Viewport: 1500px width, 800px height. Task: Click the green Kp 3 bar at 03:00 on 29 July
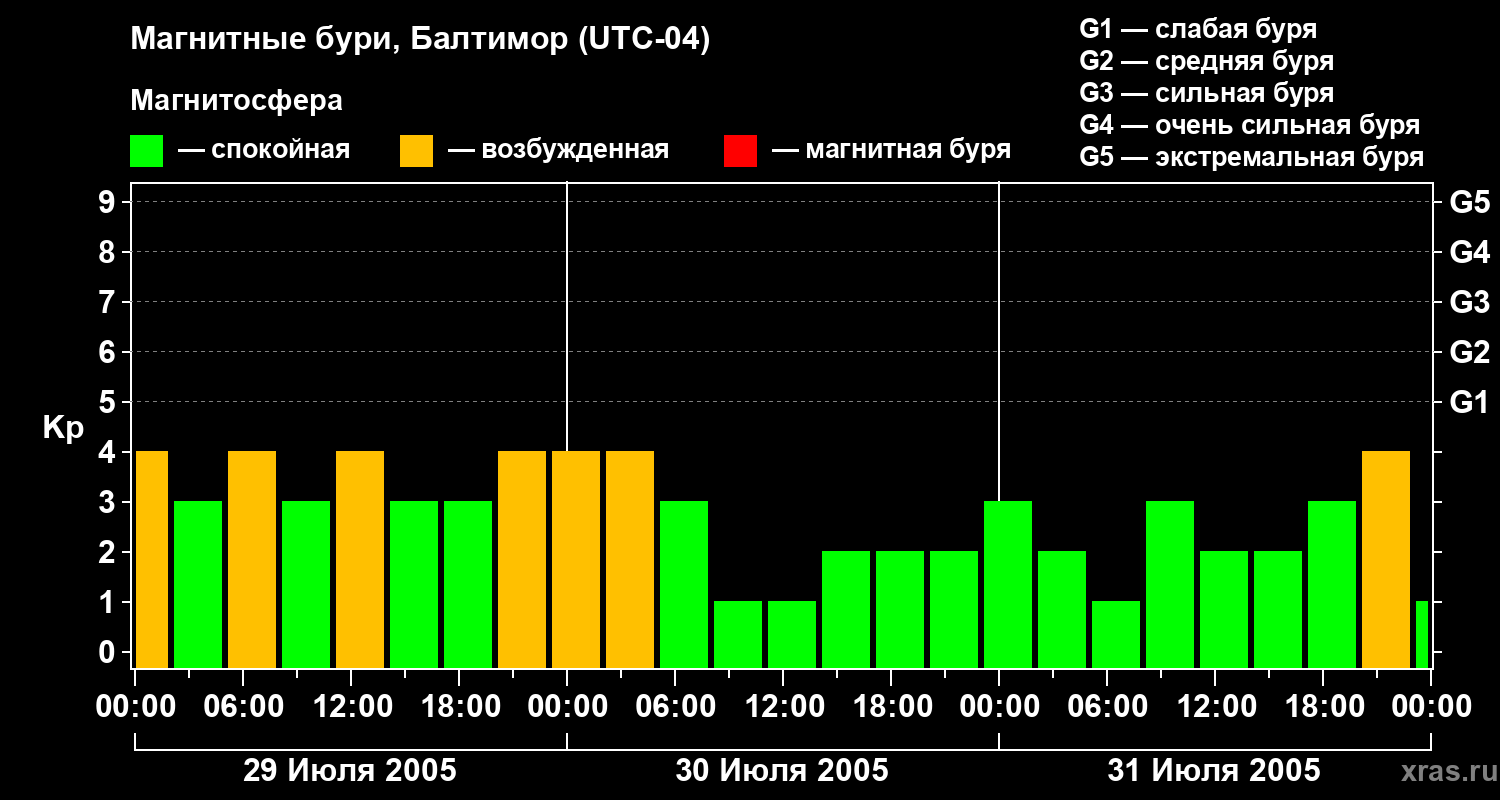coord(198,584)
